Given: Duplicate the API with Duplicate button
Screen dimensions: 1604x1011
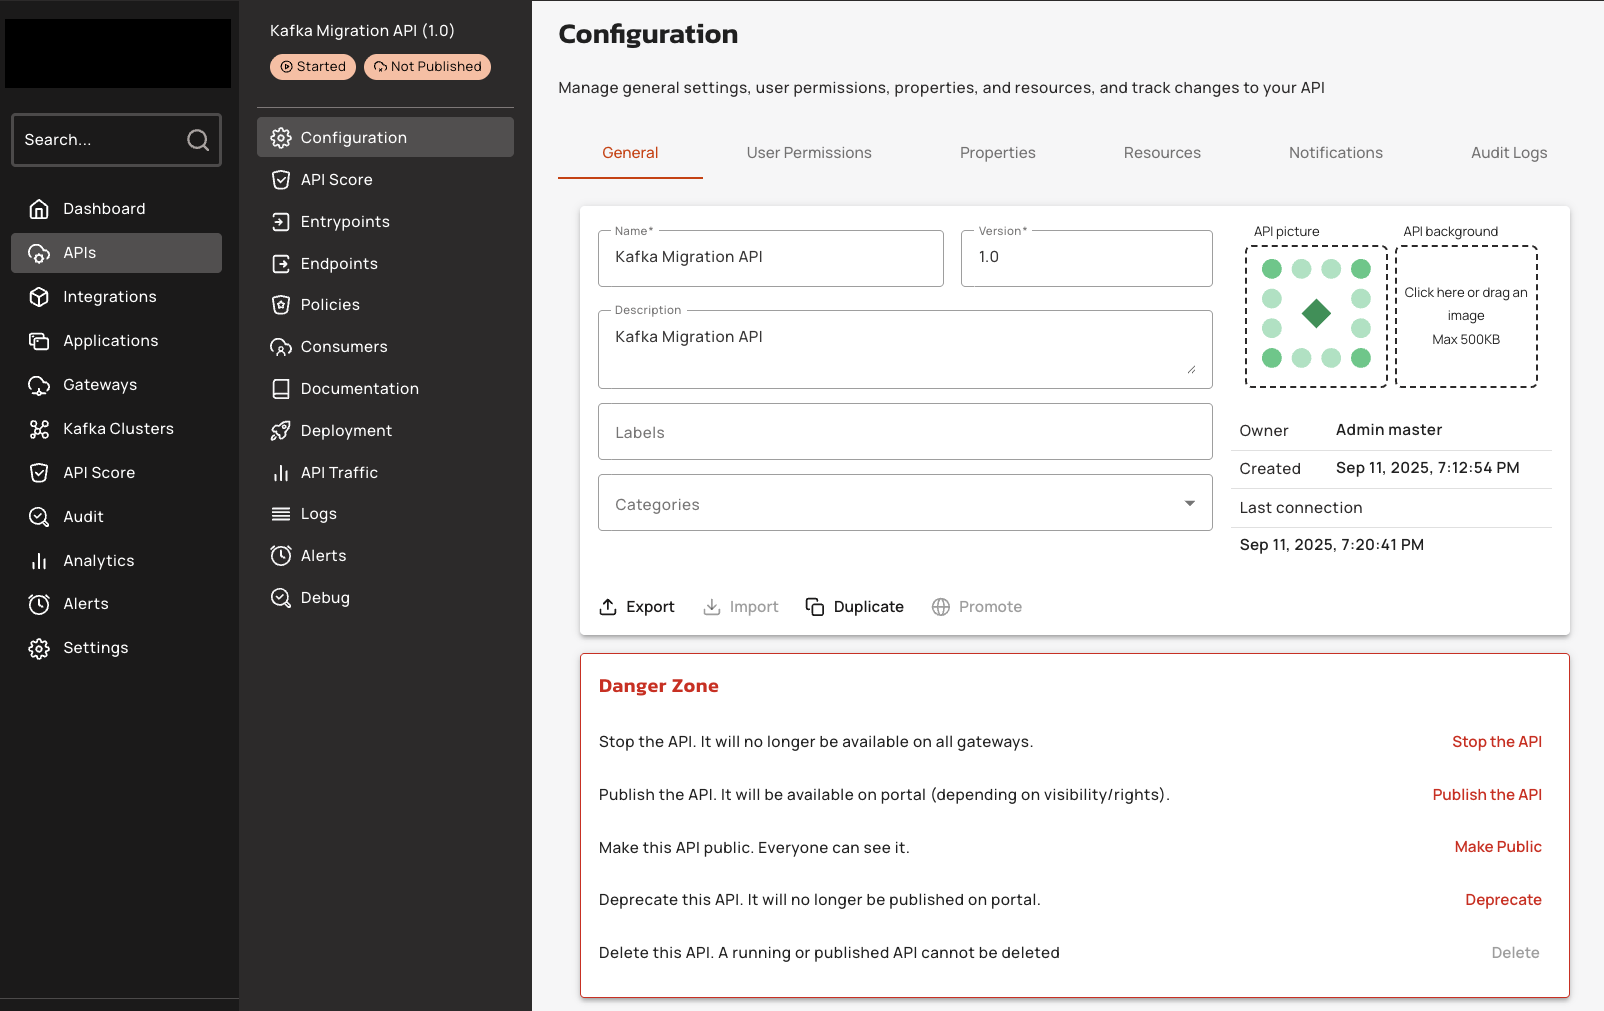Looking at the screenshot, I should click(x=855, y=607).
